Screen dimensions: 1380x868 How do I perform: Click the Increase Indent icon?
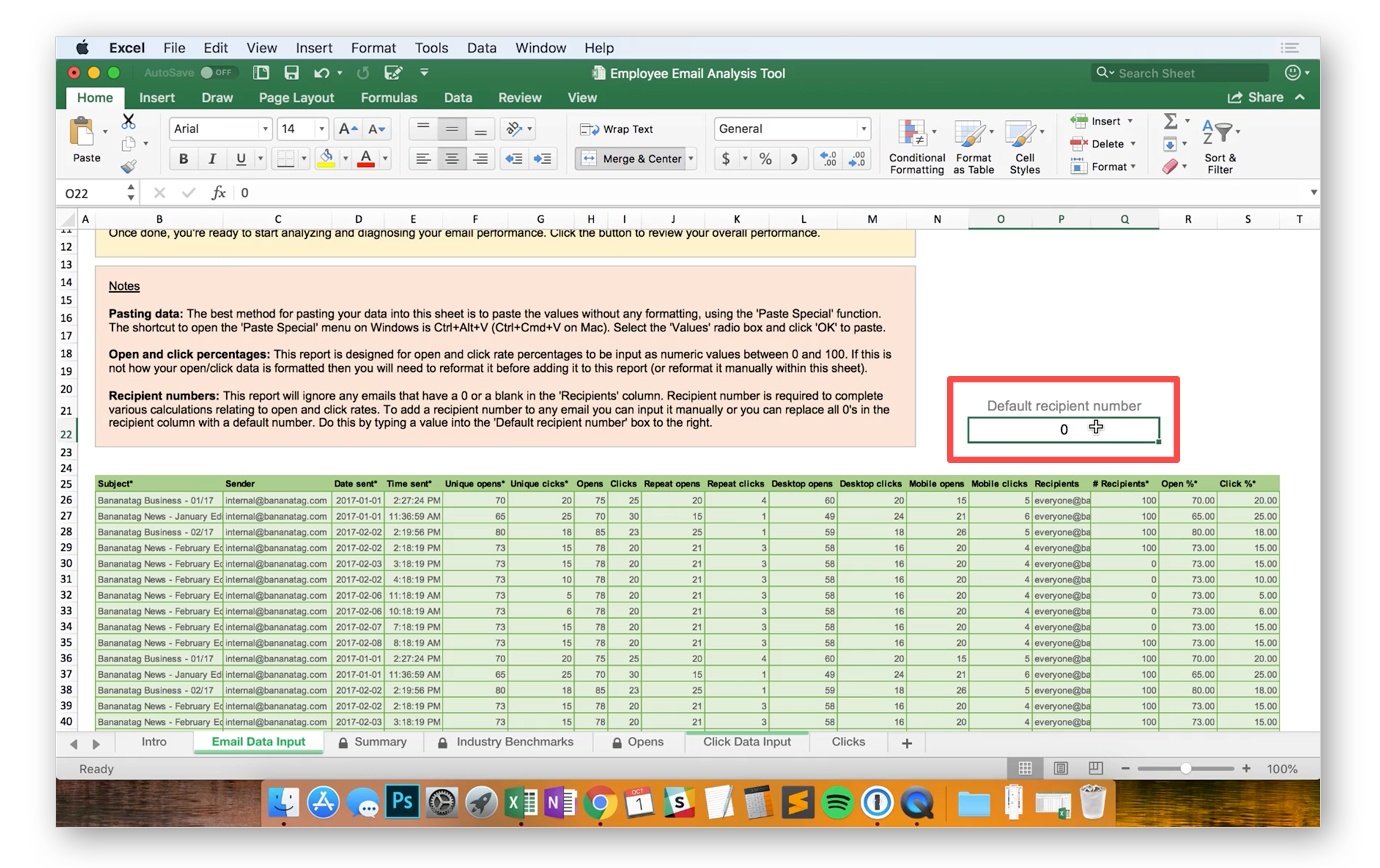pos(543,159)
